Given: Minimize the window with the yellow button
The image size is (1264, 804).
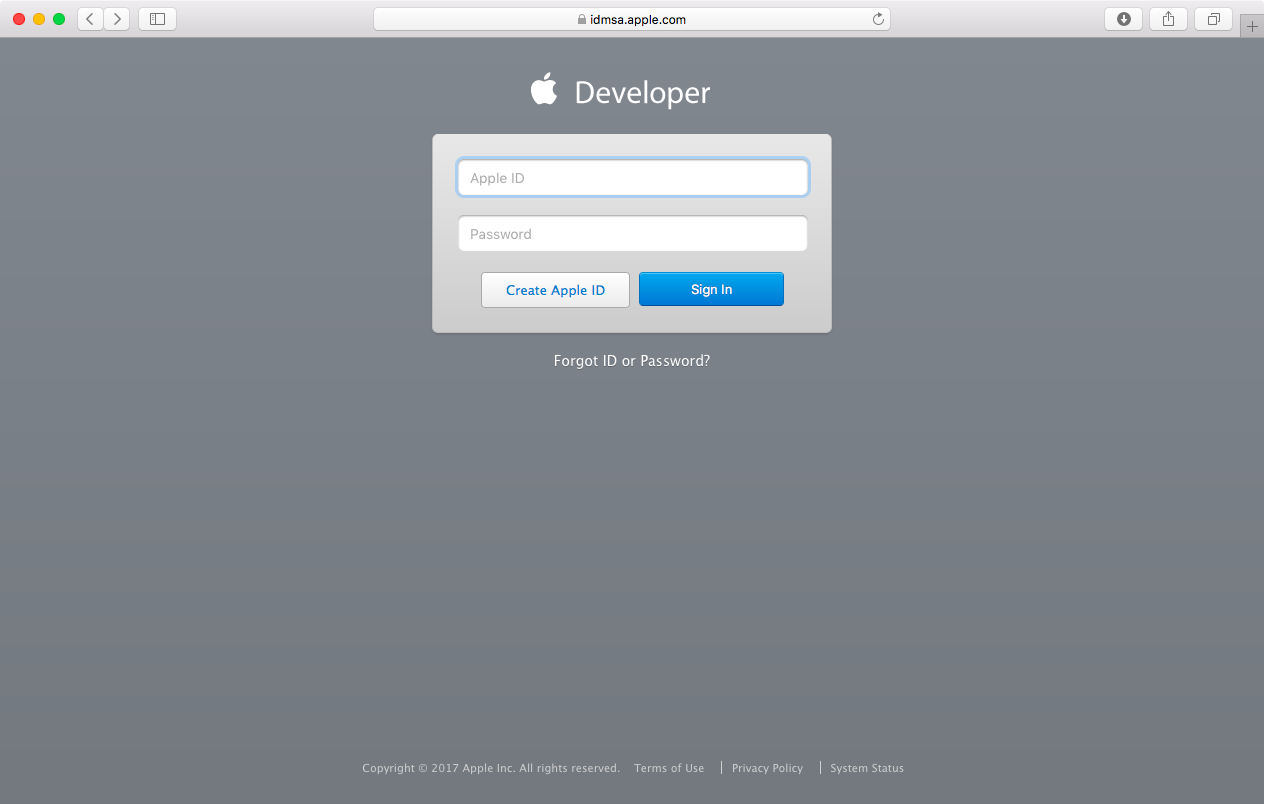Looking at the screenshot, I should pos(39,19).
